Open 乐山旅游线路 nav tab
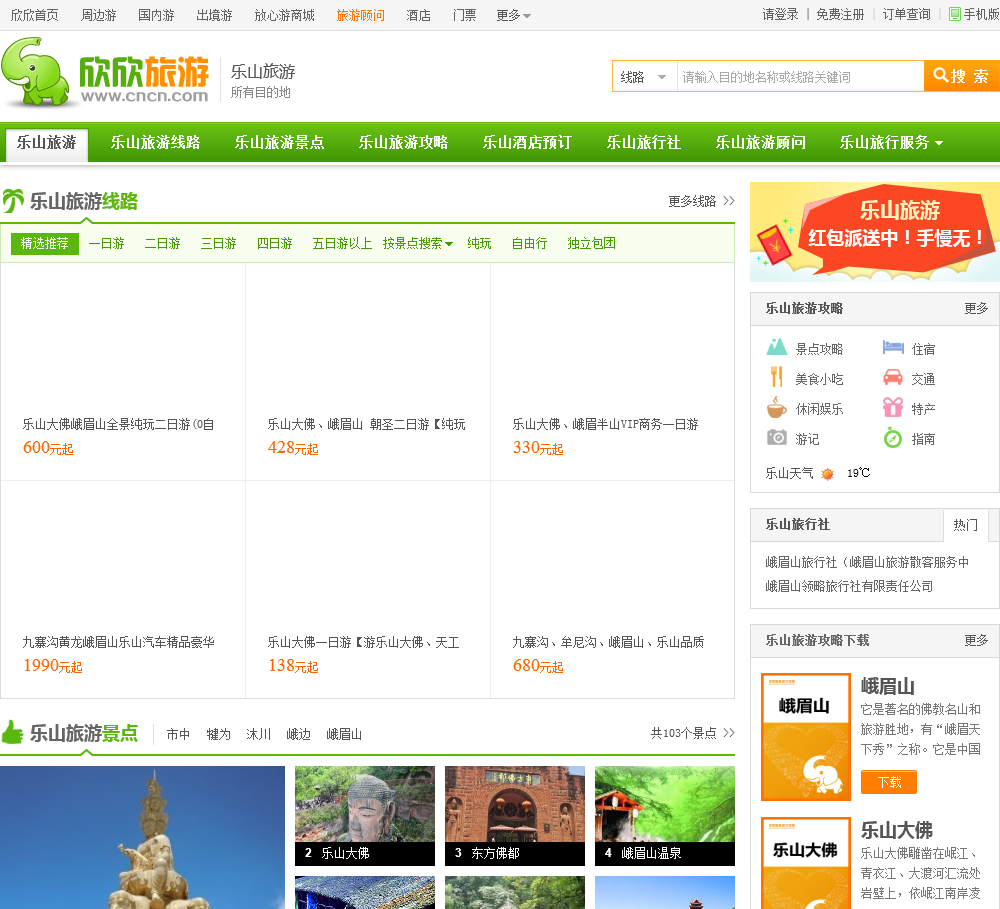 156,142
